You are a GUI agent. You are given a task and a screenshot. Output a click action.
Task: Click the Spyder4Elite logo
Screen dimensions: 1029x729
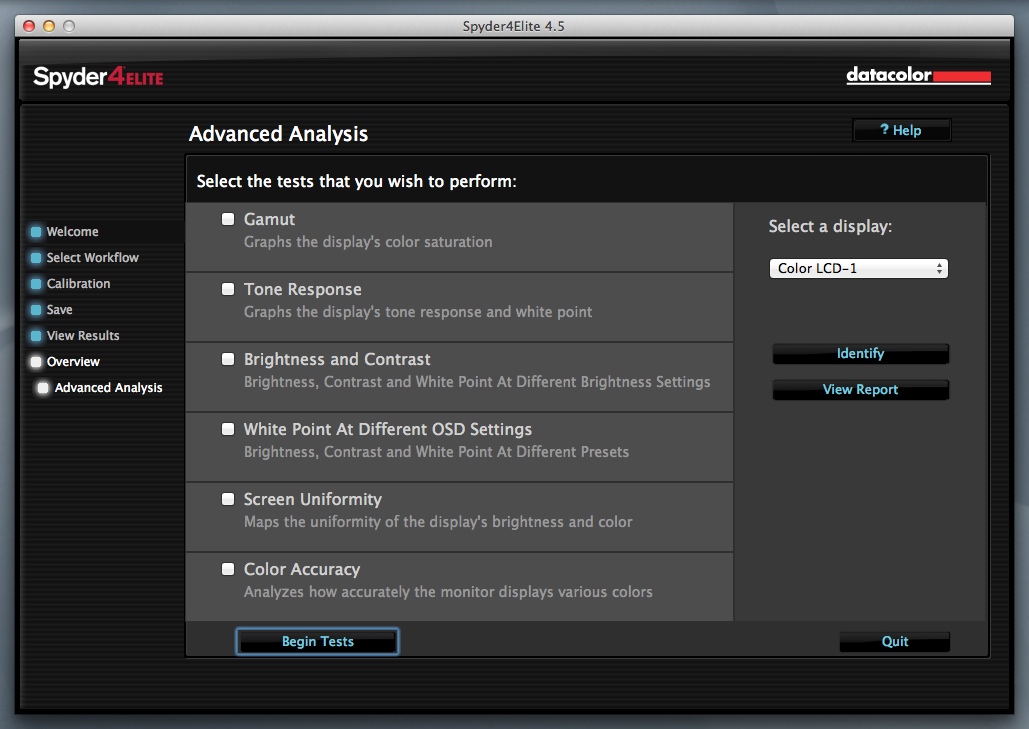98,77
